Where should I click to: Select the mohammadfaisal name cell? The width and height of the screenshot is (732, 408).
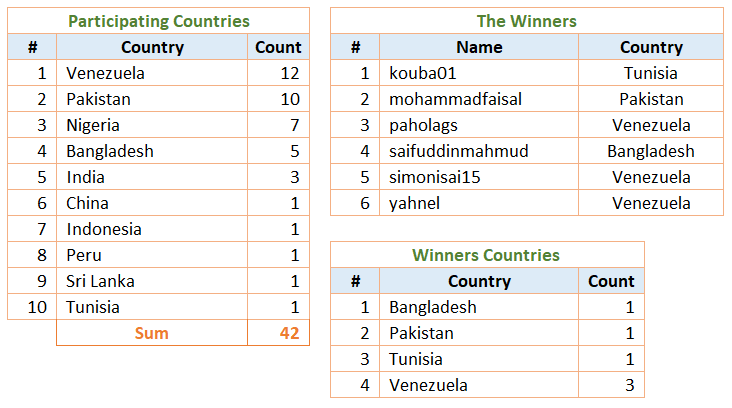[x=479, y=99]
